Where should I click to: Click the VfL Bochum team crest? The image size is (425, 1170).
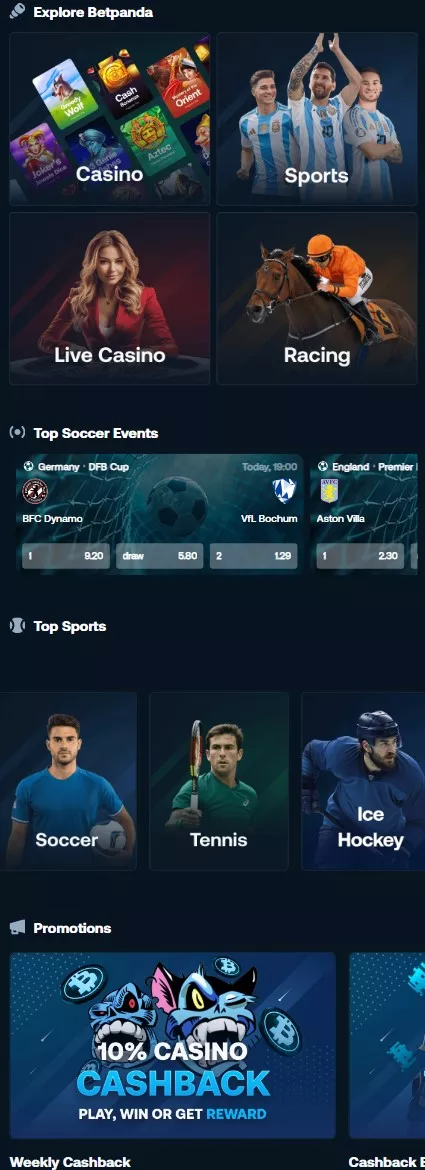[284, 491]
